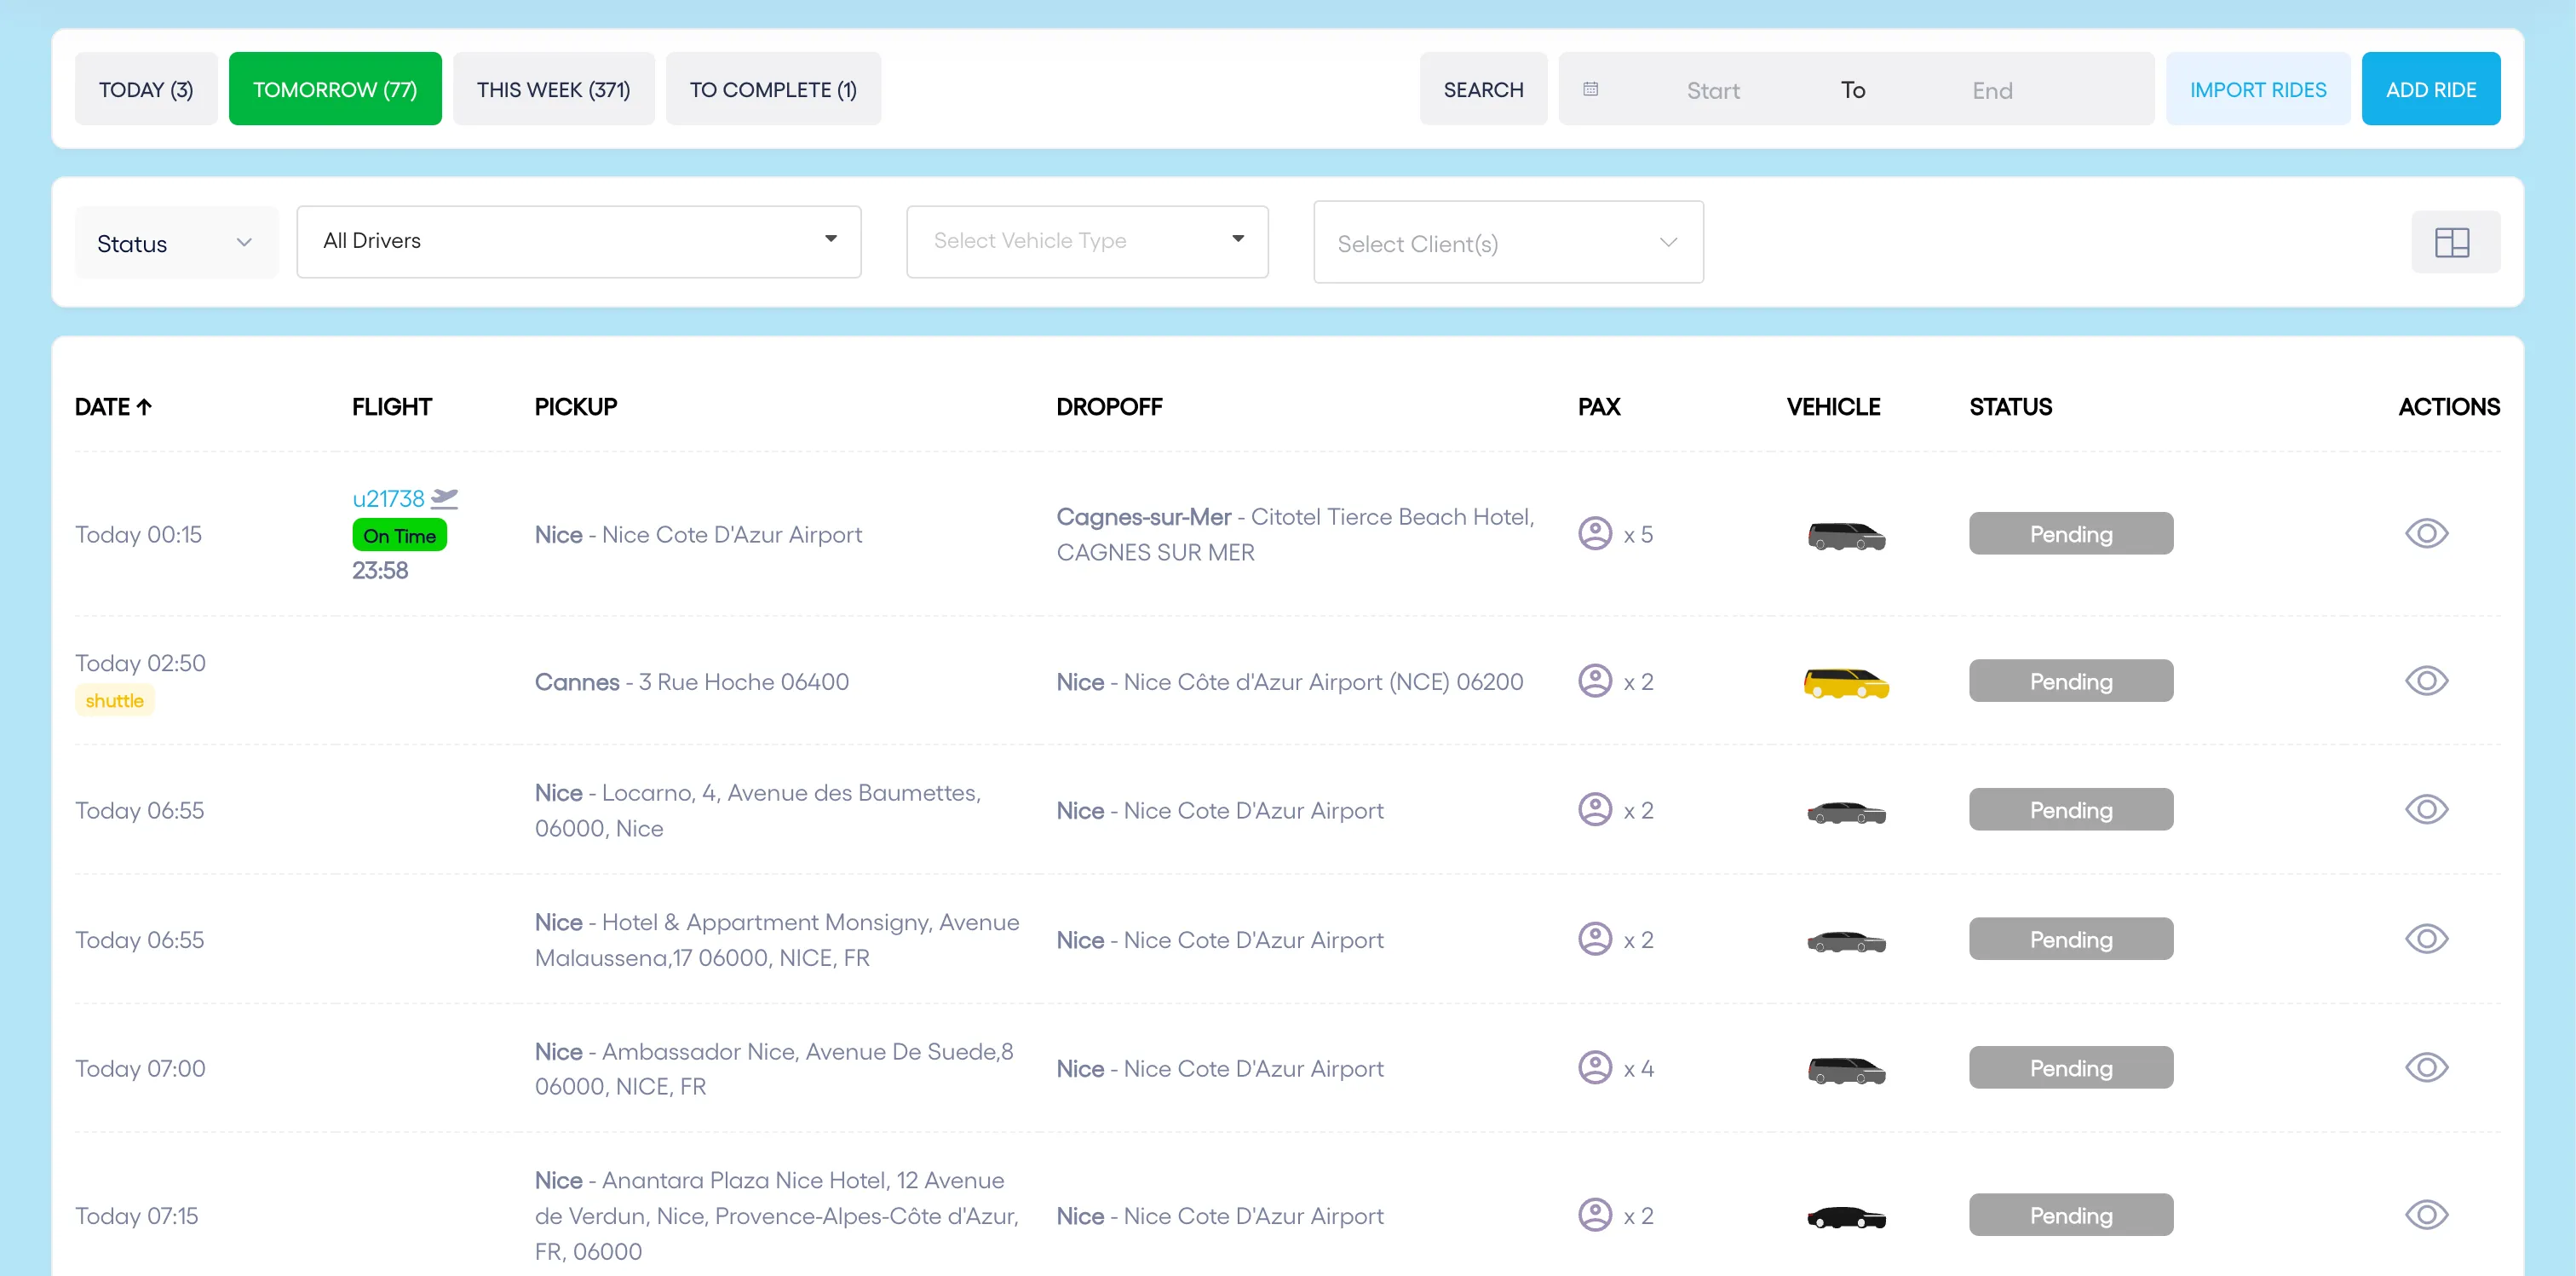Click passenger icon in Today 00:15 row
Viewport: 2576px width, 1276px height.
pos(1595,533)
